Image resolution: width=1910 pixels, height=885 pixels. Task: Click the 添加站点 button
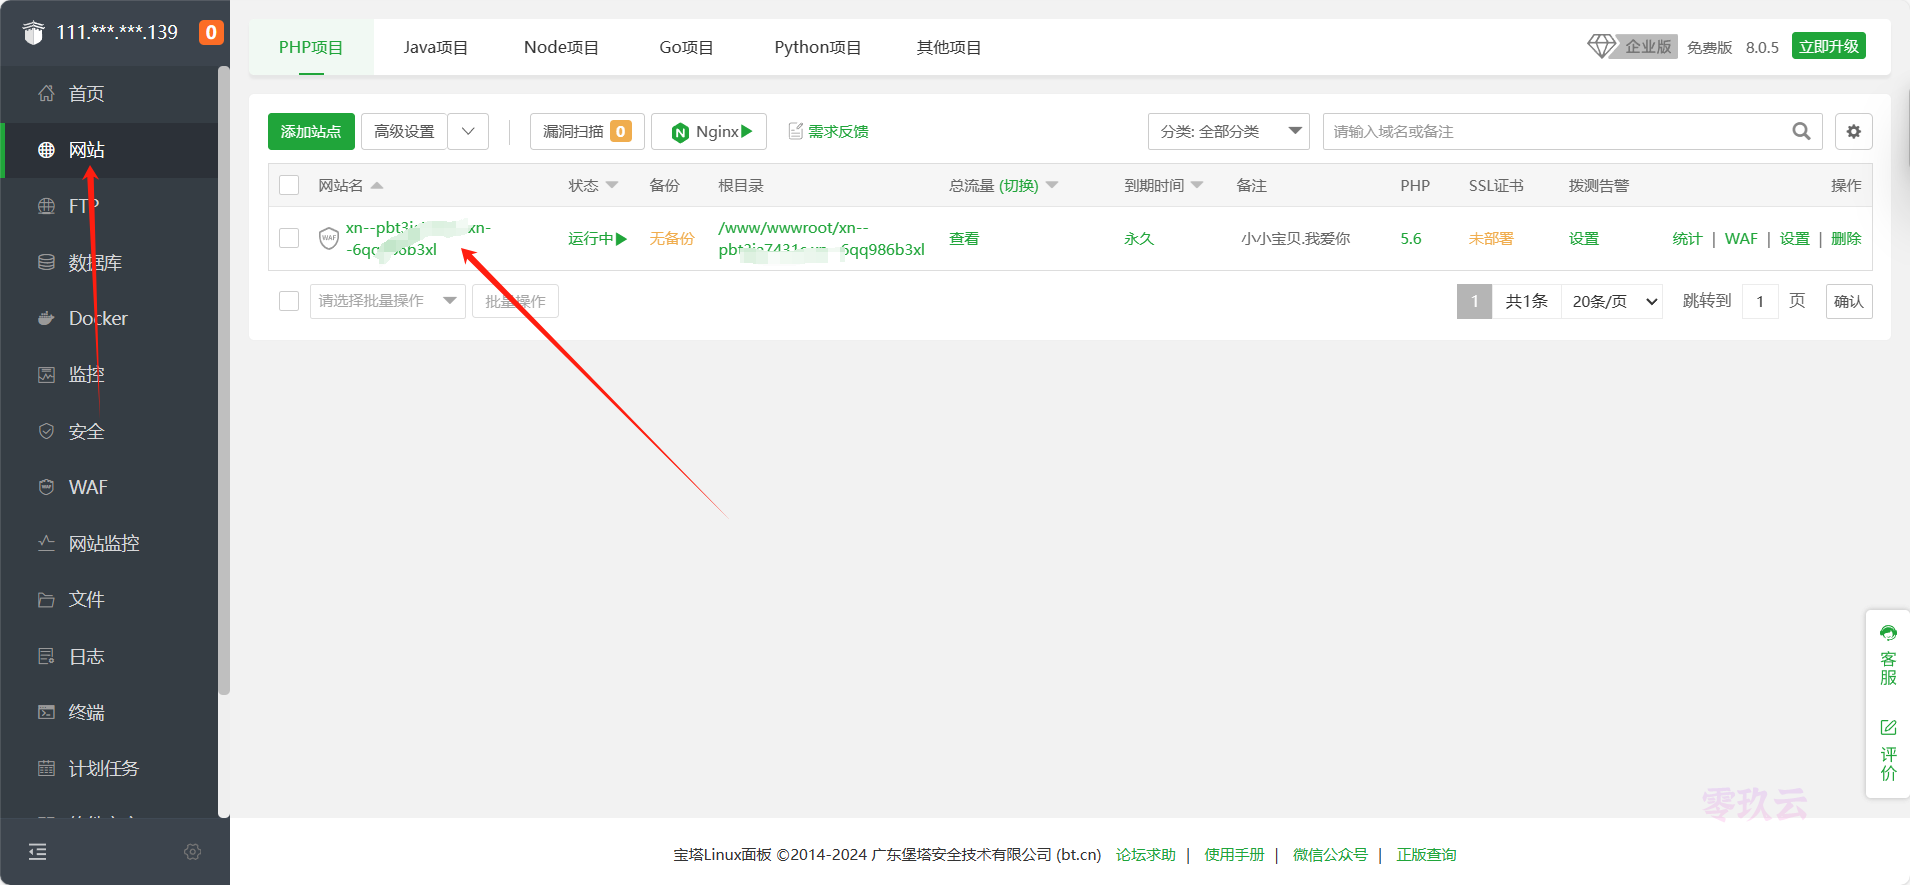coord(311,131)
